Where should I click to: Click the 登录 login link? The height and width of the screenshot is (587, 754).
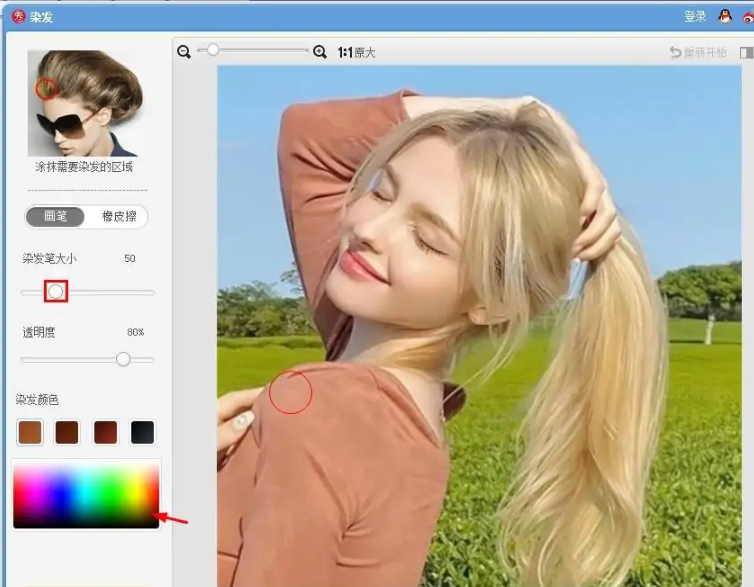[695, 16]
